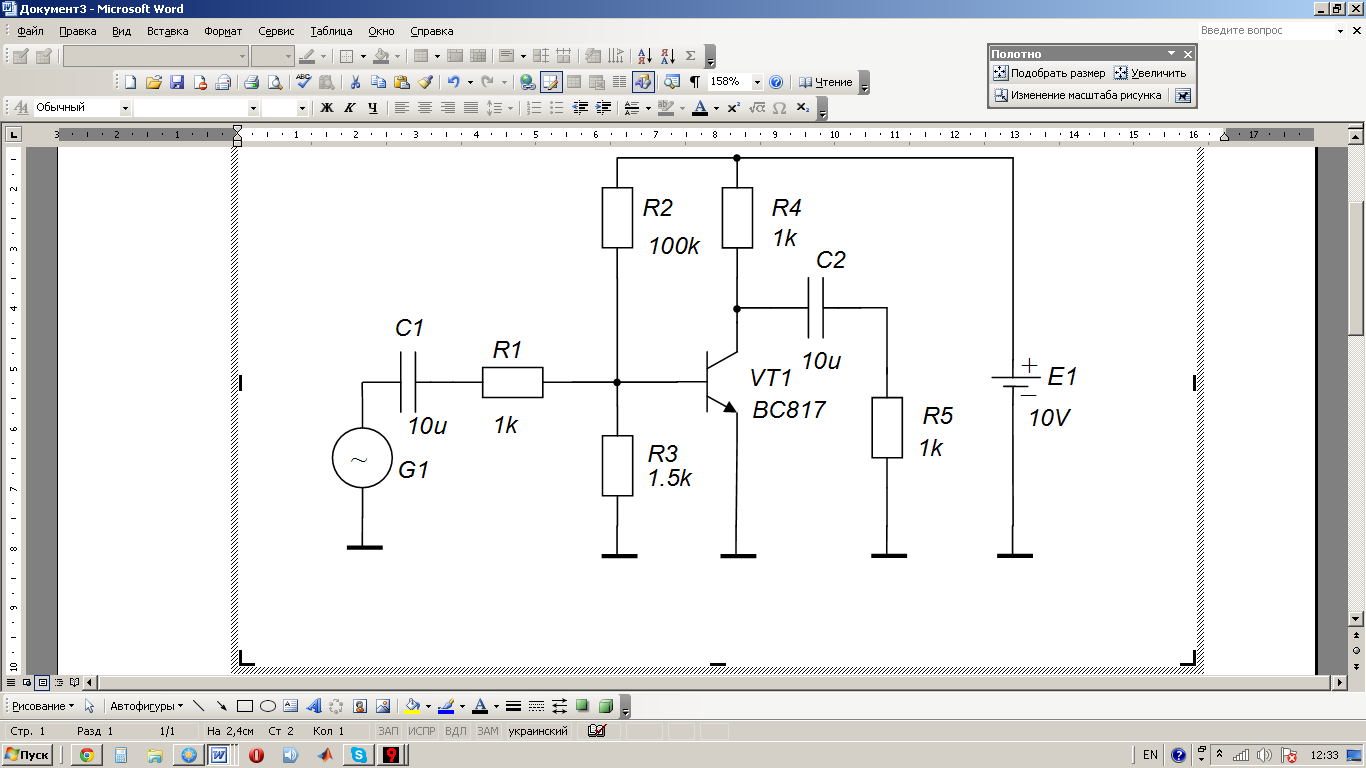Viewport: 1366px width, 768px height.
Task: Insert WordArt object
Action: (x=313, y=706)
